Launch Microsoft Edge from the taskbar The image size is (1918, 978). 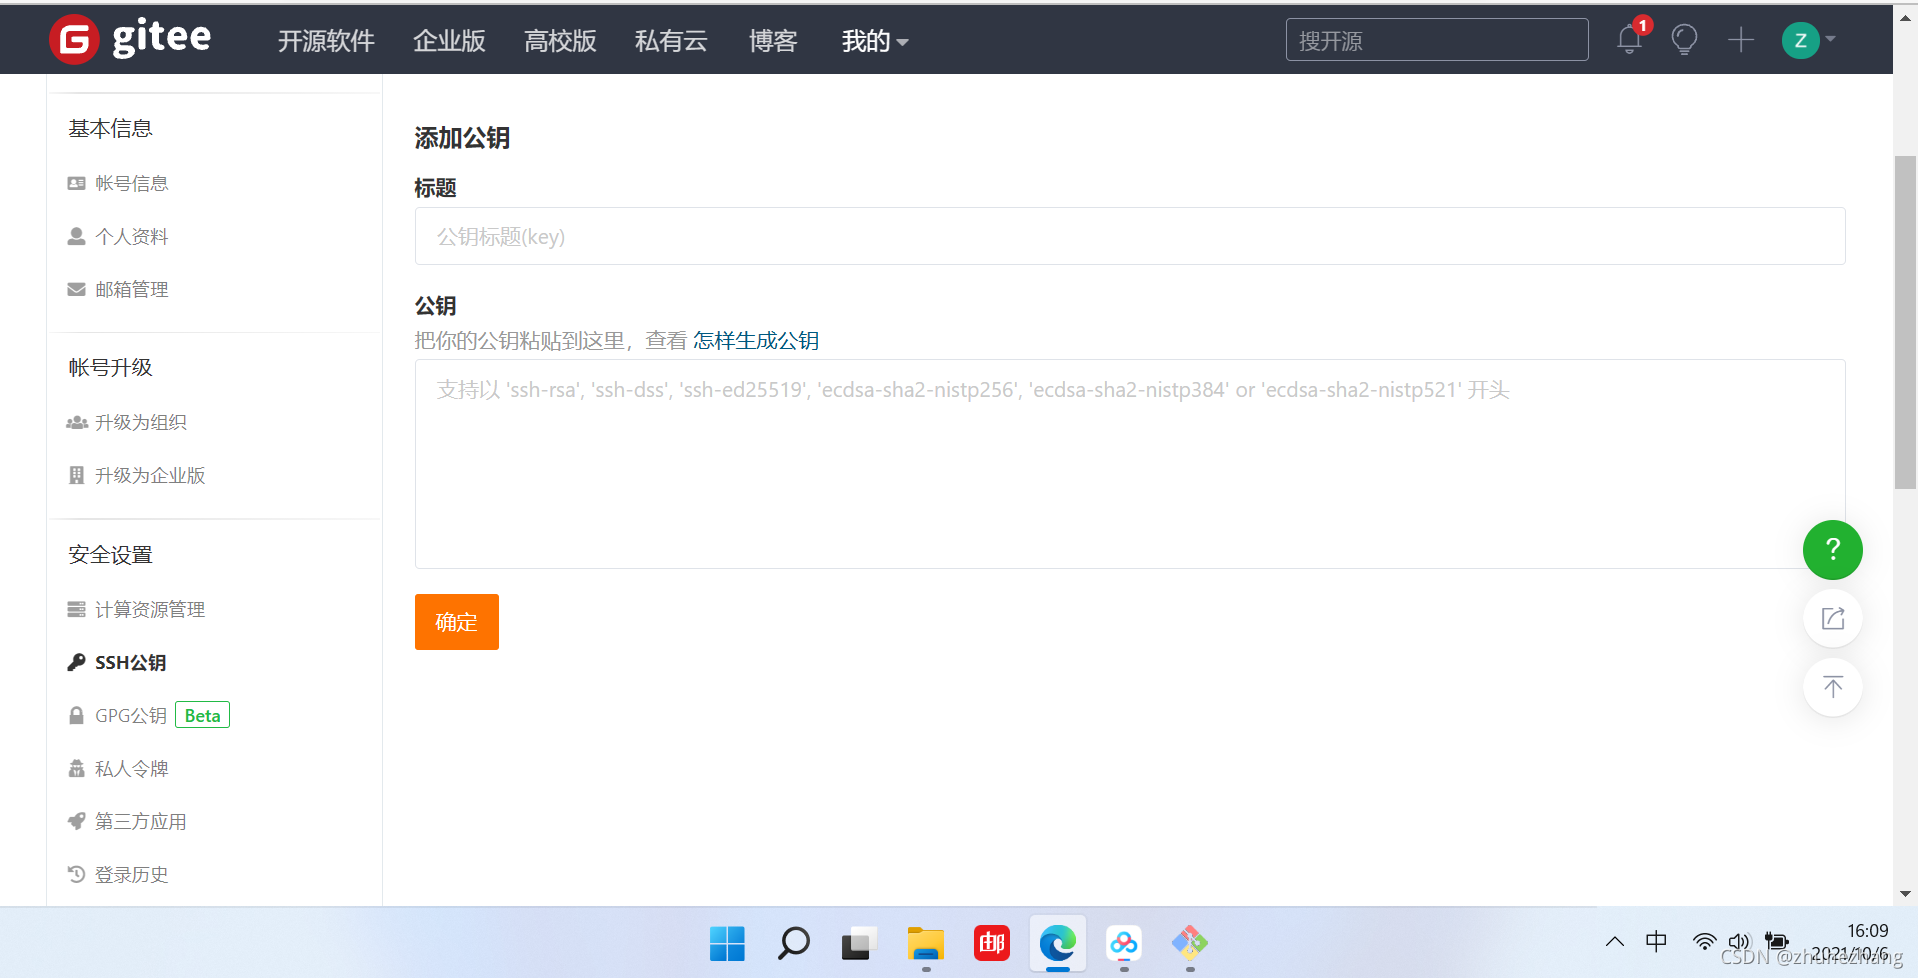[1057, 943]
